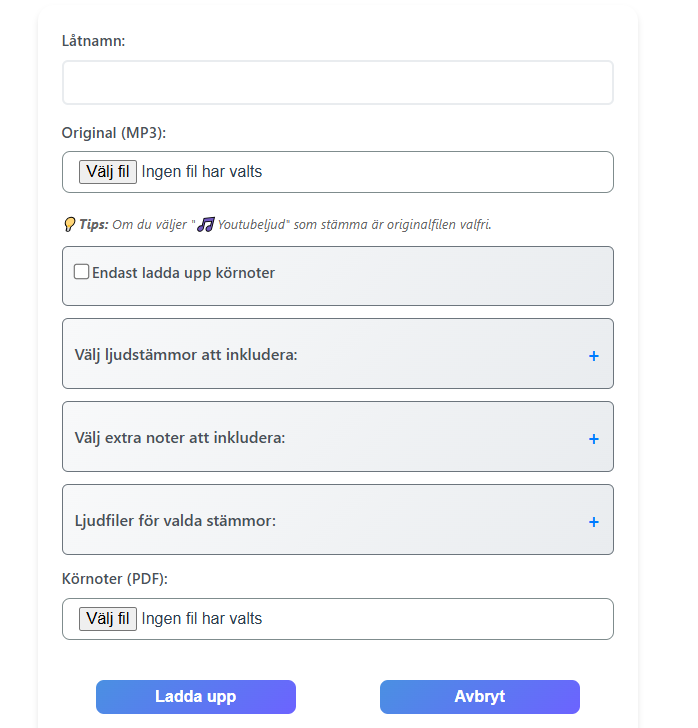698x728 pixels.
Task: Expand 'Ljudfiler för valda stämmor' header
Action: (x=175, y=521)
